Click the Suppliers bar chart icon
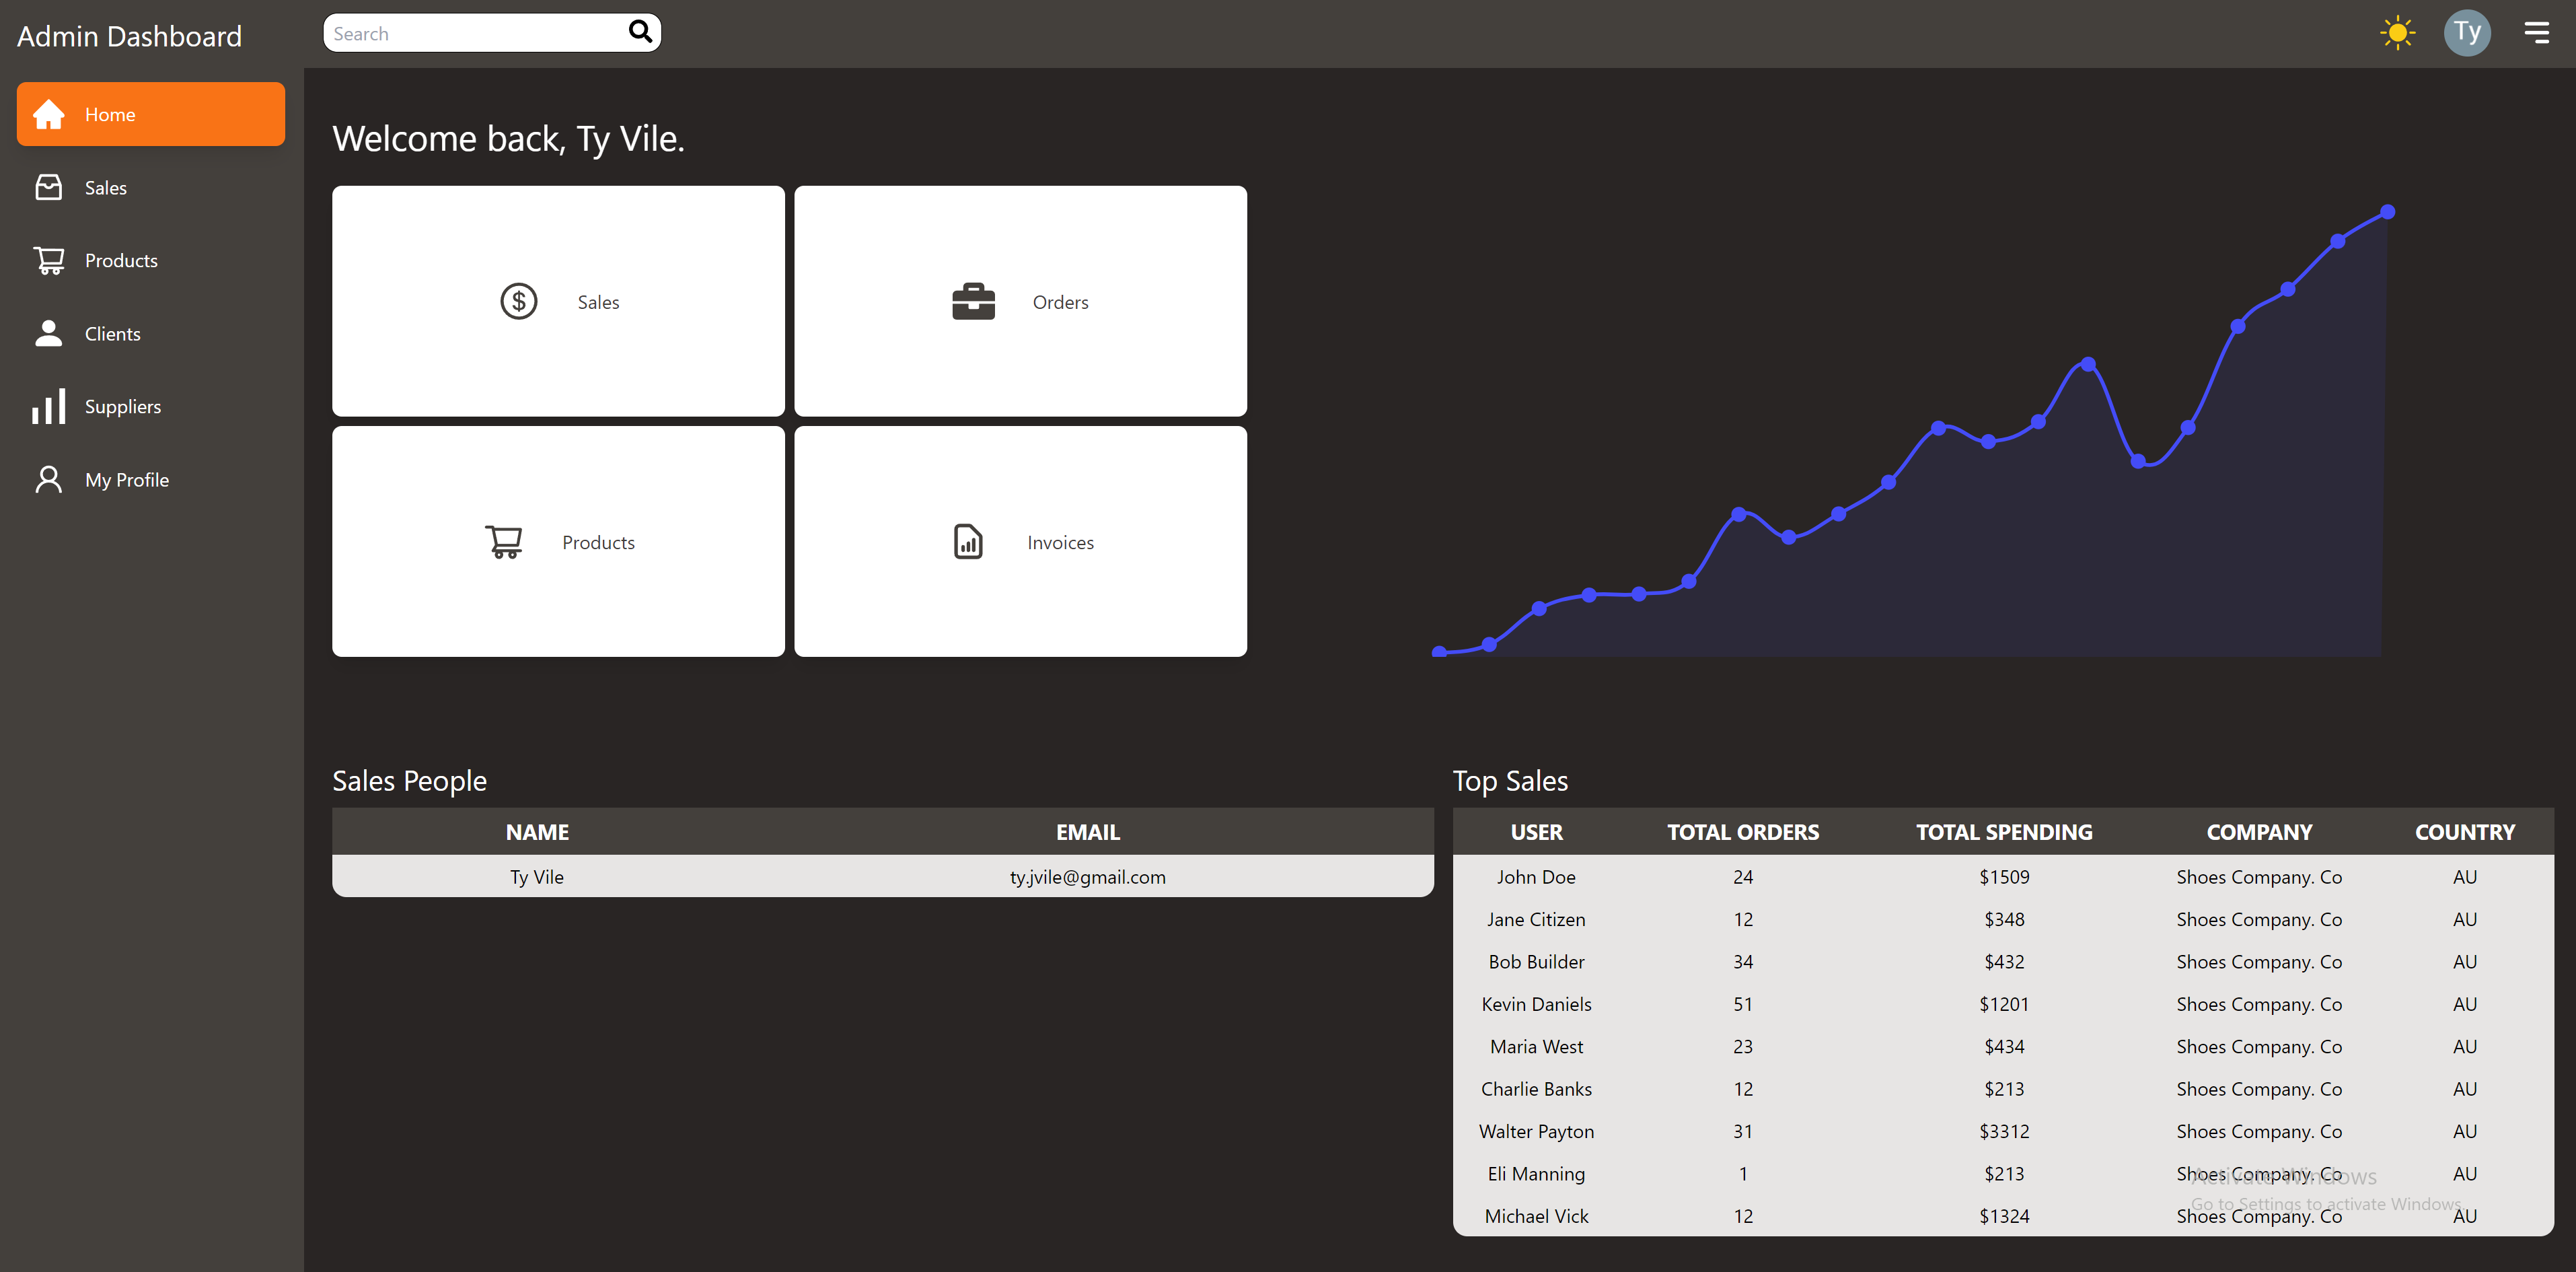The height and width of the screenshot is (1272, 2576). [48, 406]
